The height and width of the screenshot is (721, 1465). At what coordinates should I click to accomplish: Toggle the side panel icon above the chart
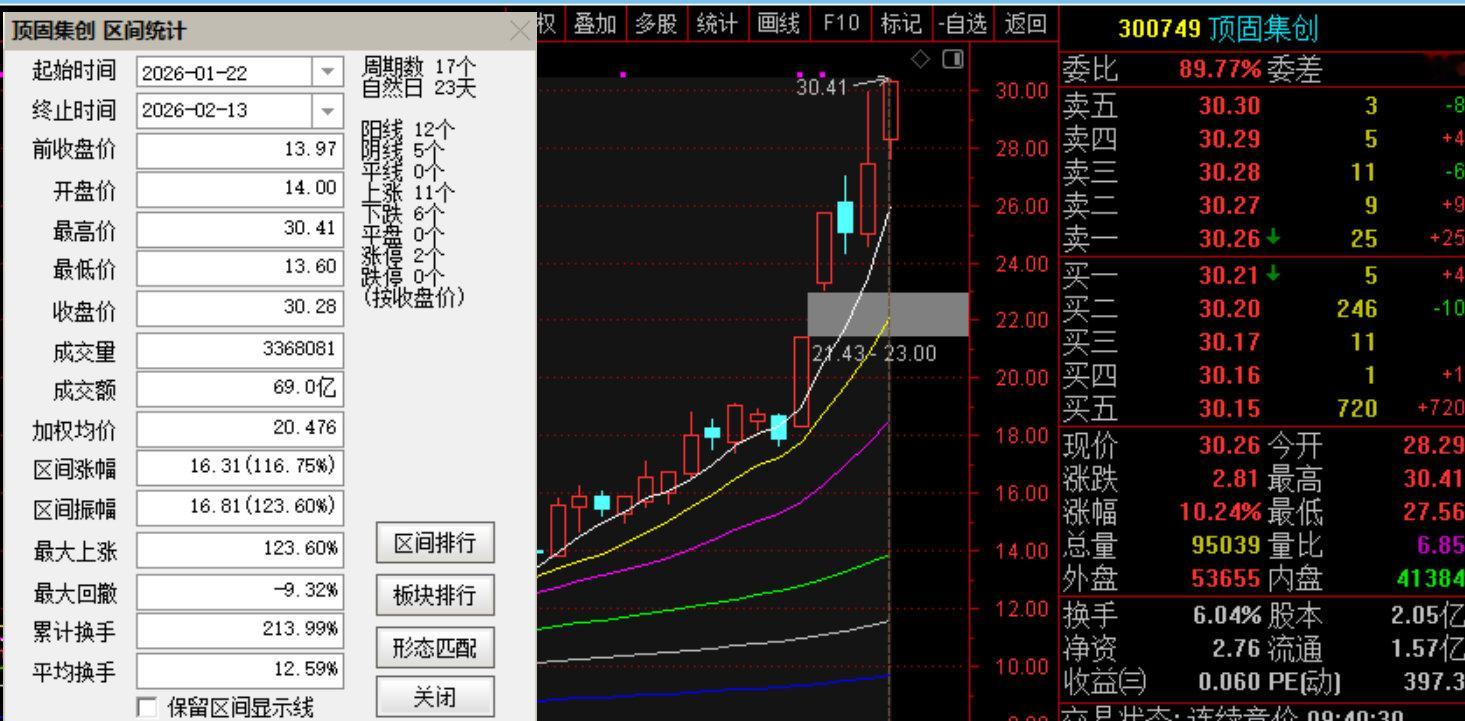[951, 59]
